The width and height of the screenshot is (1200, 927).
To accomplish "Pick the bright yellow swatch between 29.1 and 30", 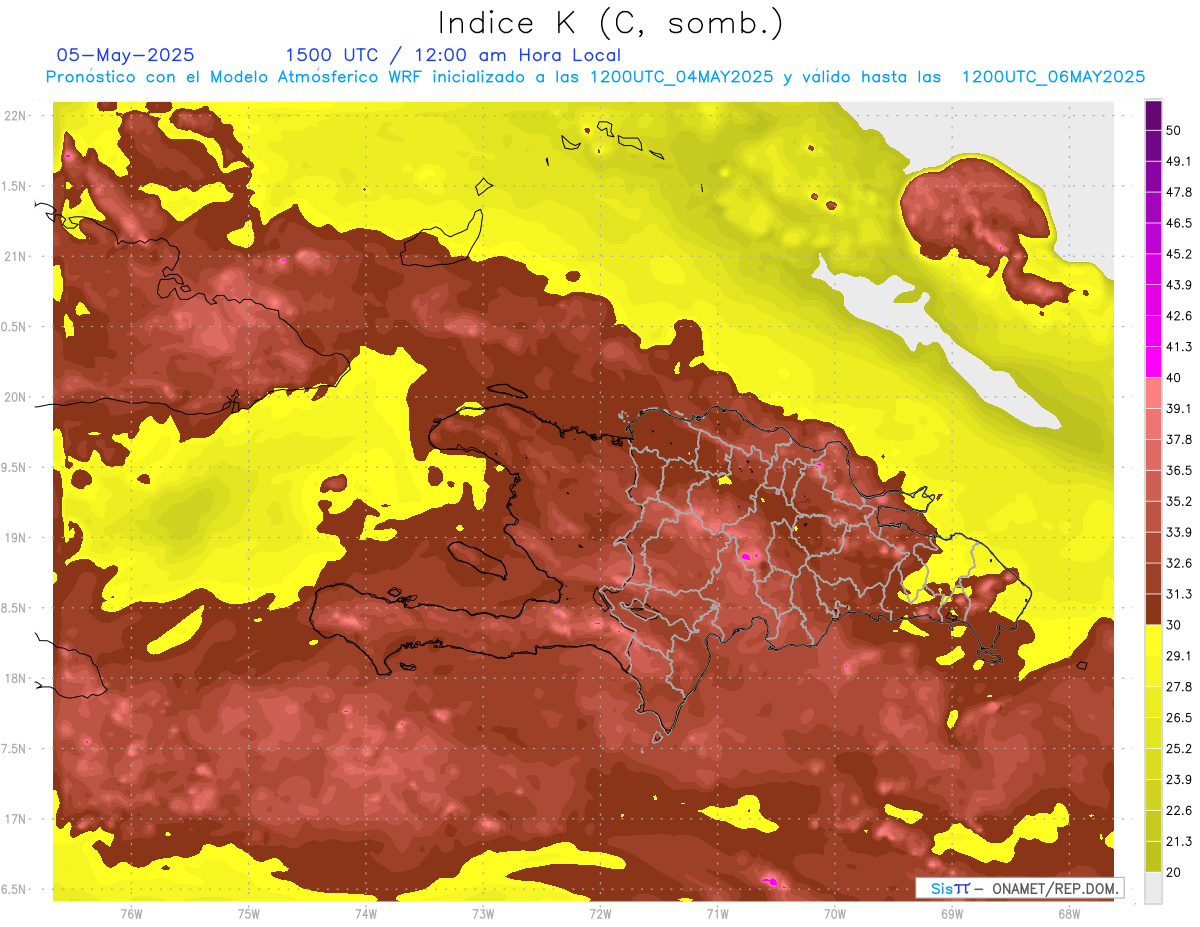I will [x=1153, y=640].
